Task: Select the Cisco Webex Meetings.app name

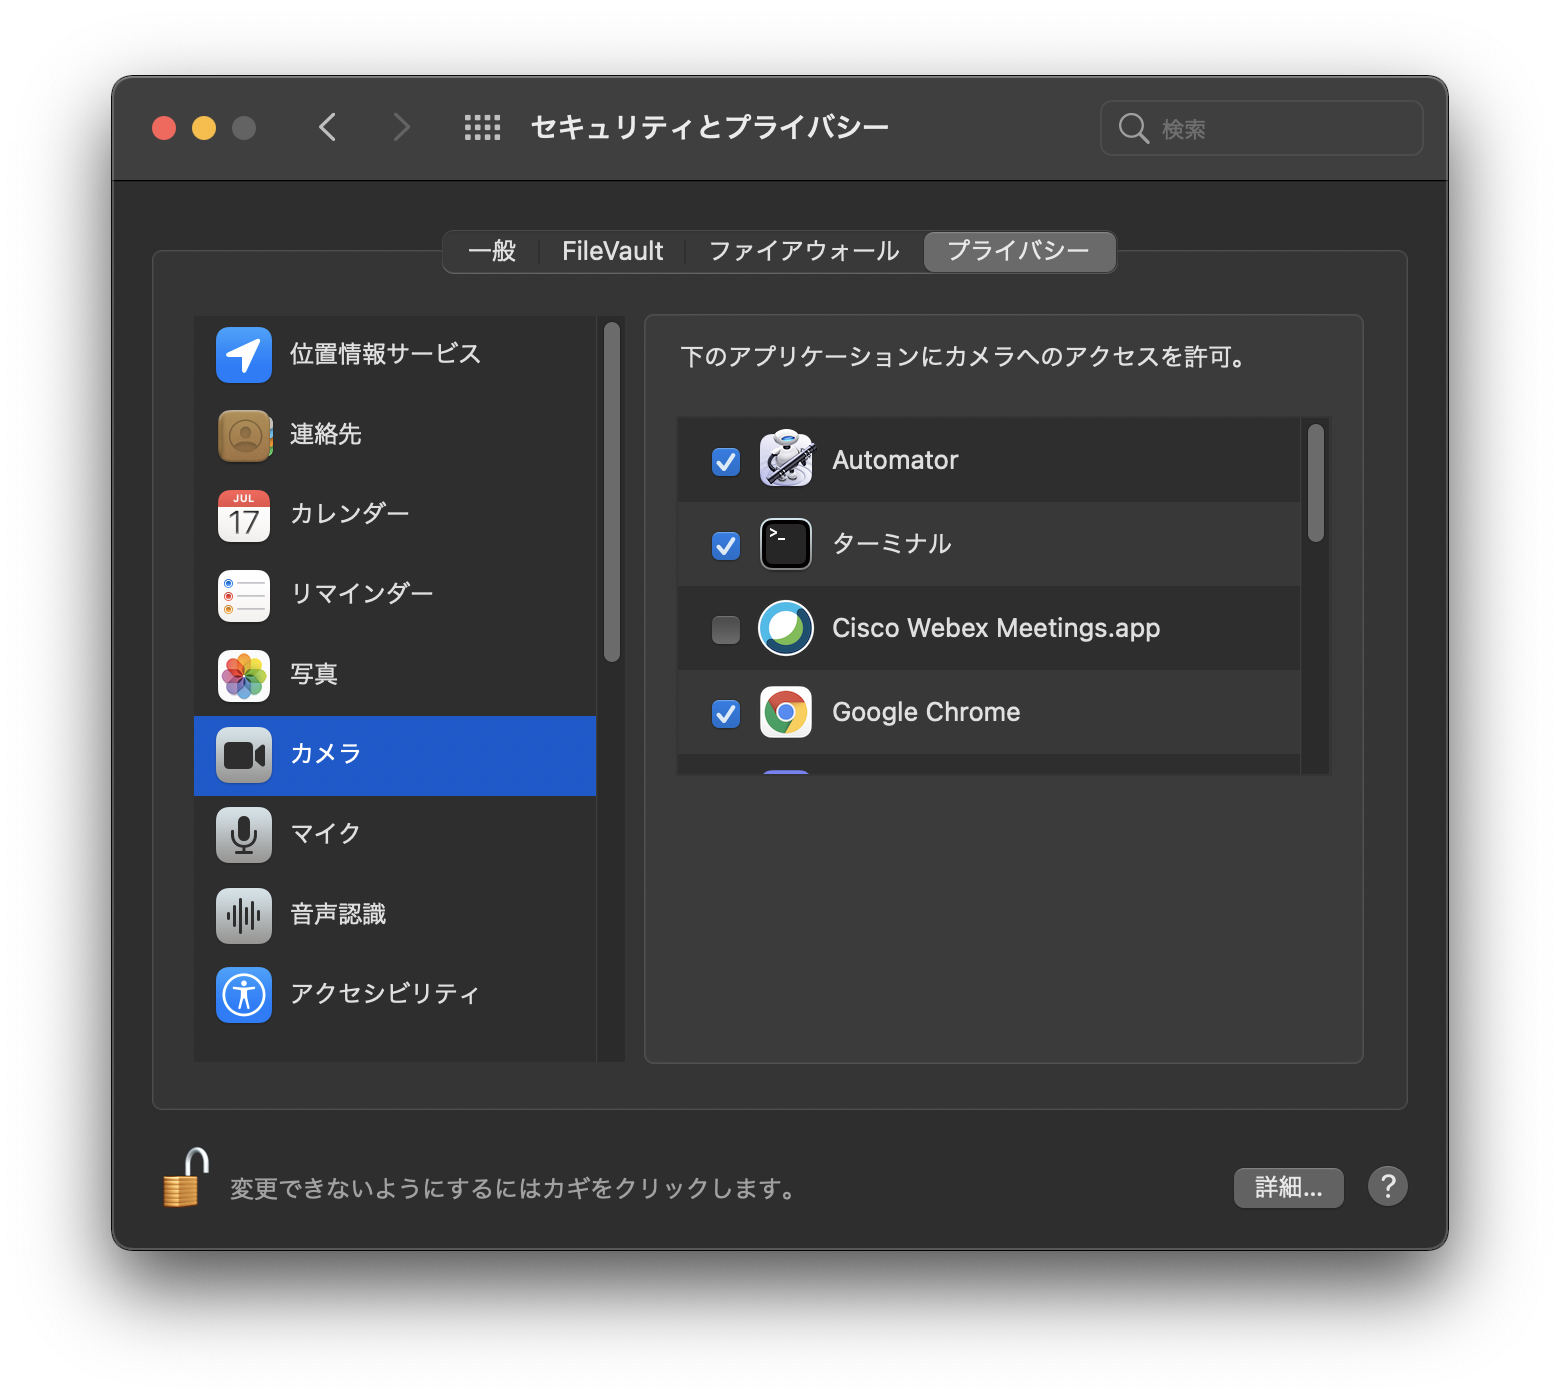Action: (x=996, y=628)
